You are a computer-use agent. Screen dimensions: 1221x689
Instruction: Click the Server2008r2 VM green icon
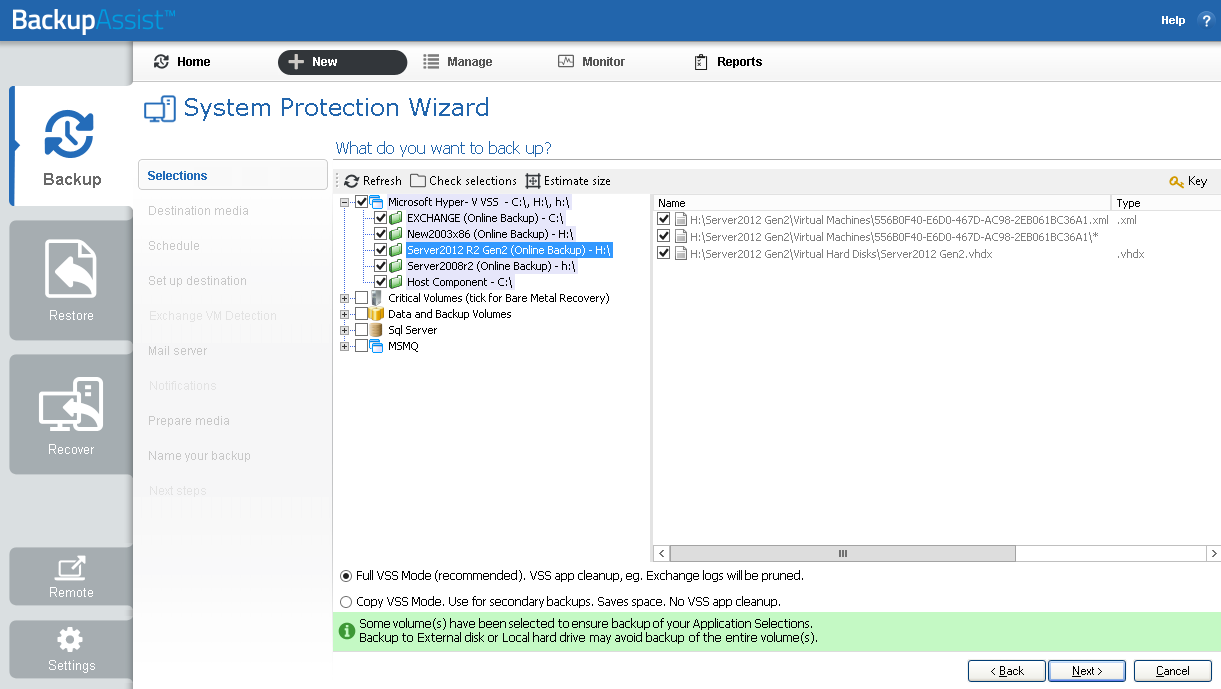coord(396,266)
